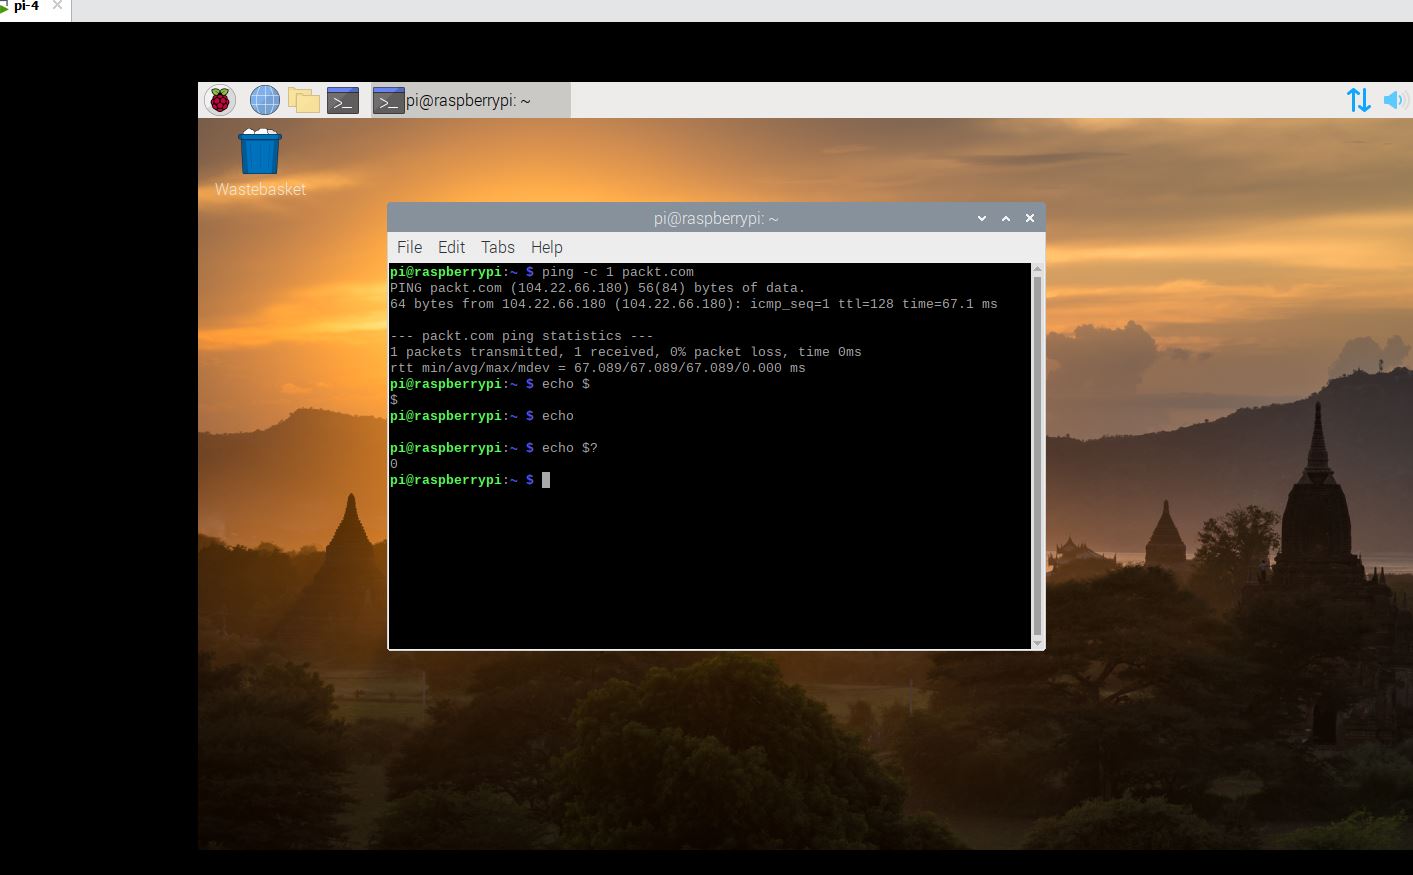This screenshot has width=1413, height=875.
Task: Click the terminal scrollbar up arrow
Action: tap(1037, 266)
